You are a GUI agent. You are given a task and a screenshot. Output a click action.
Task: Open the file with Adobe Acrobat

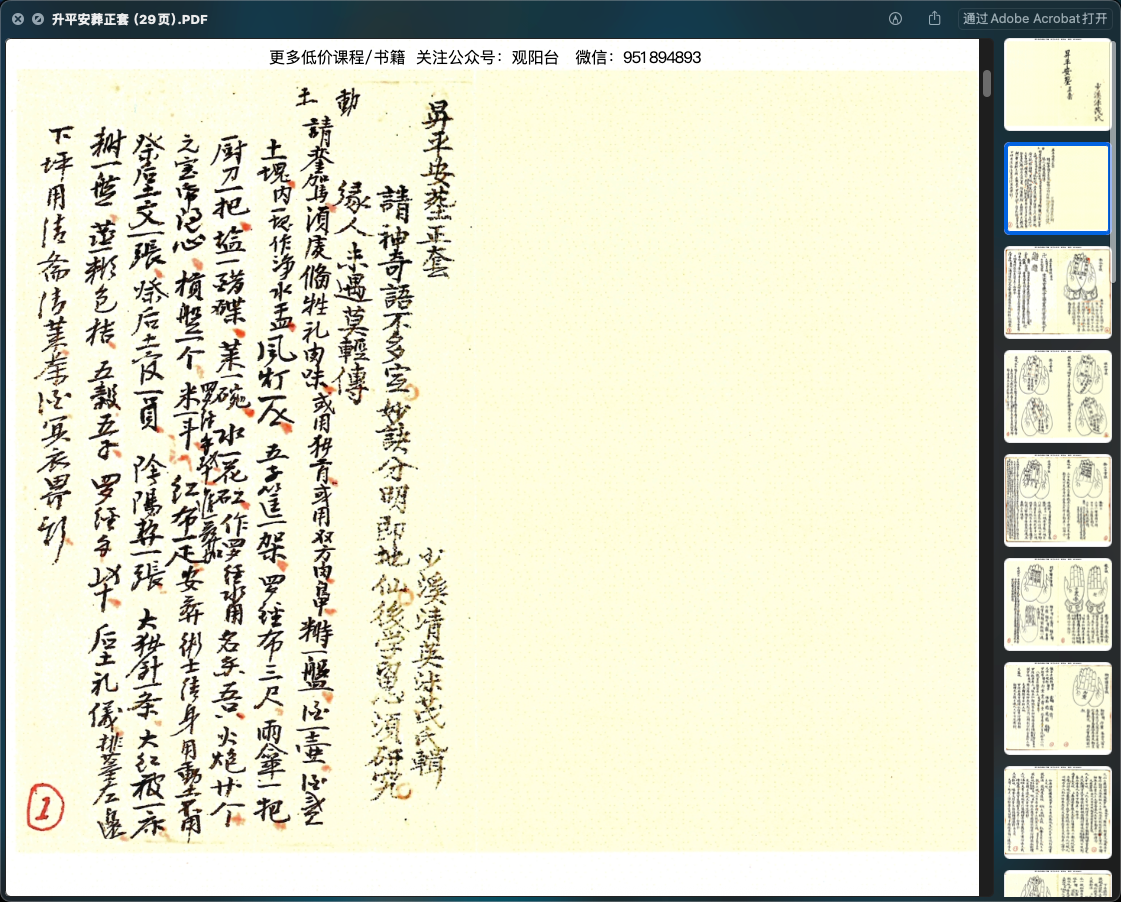(x=1035, y=19)
